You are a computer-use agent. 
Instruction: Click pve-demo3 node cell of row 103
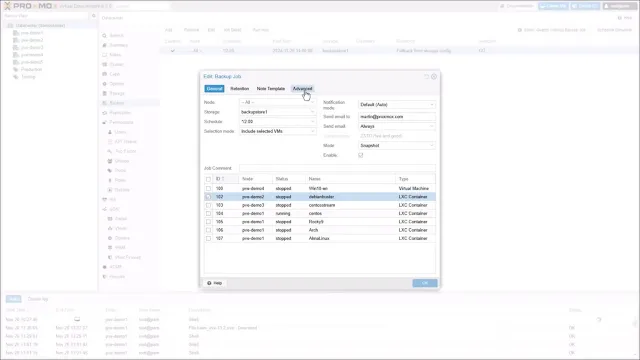[x=253, y=205]
